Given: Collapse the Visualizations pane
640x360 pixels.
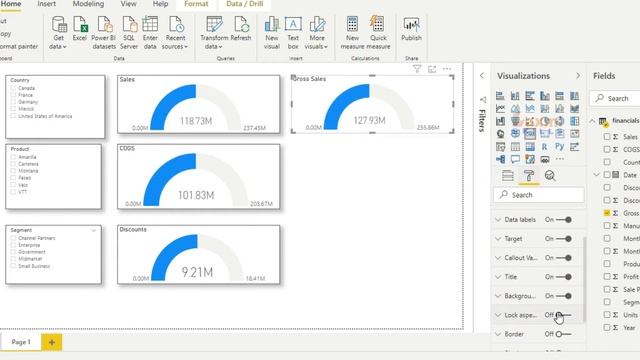Looking at the screenshot, I should [578, 76].
